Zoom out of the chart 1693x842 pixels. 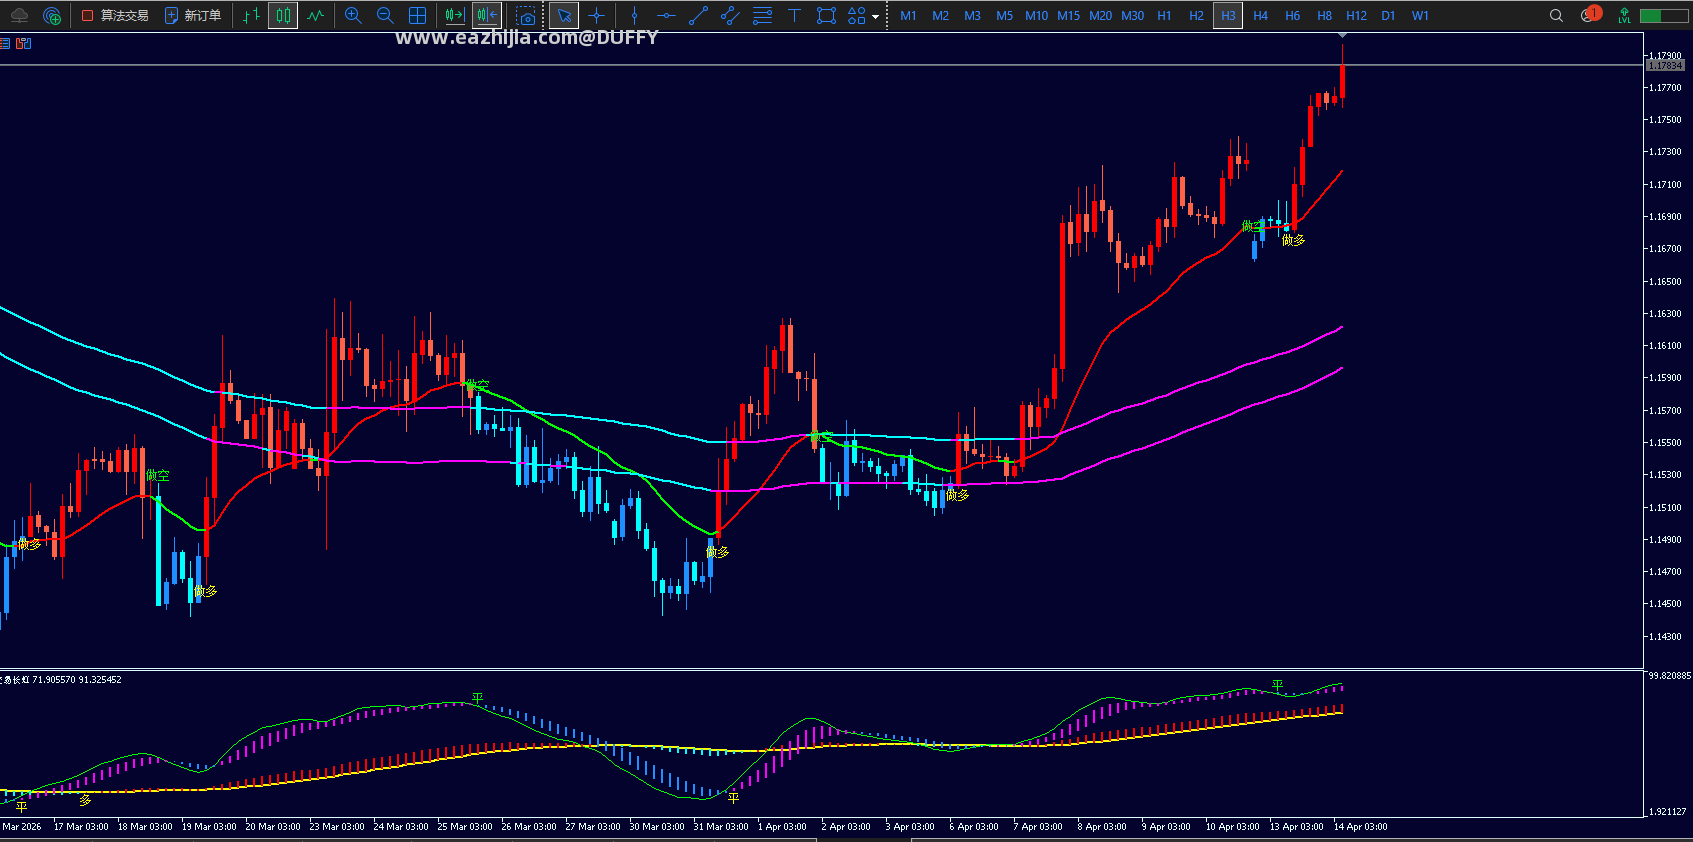click(x=385, y=15)
